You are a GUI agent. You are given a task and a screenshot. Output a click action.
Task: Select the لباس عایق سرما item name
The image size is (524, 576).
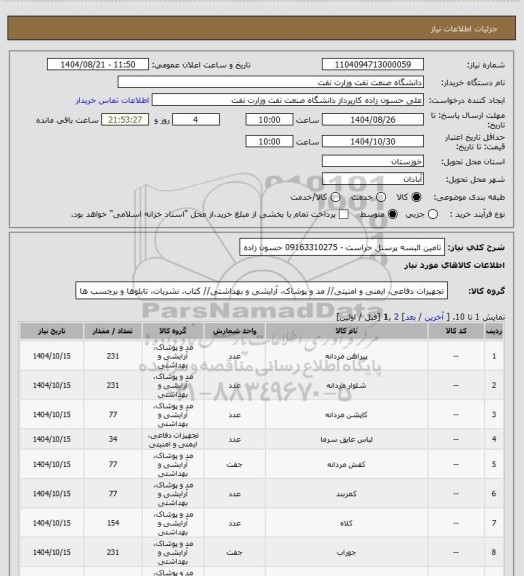346,439
